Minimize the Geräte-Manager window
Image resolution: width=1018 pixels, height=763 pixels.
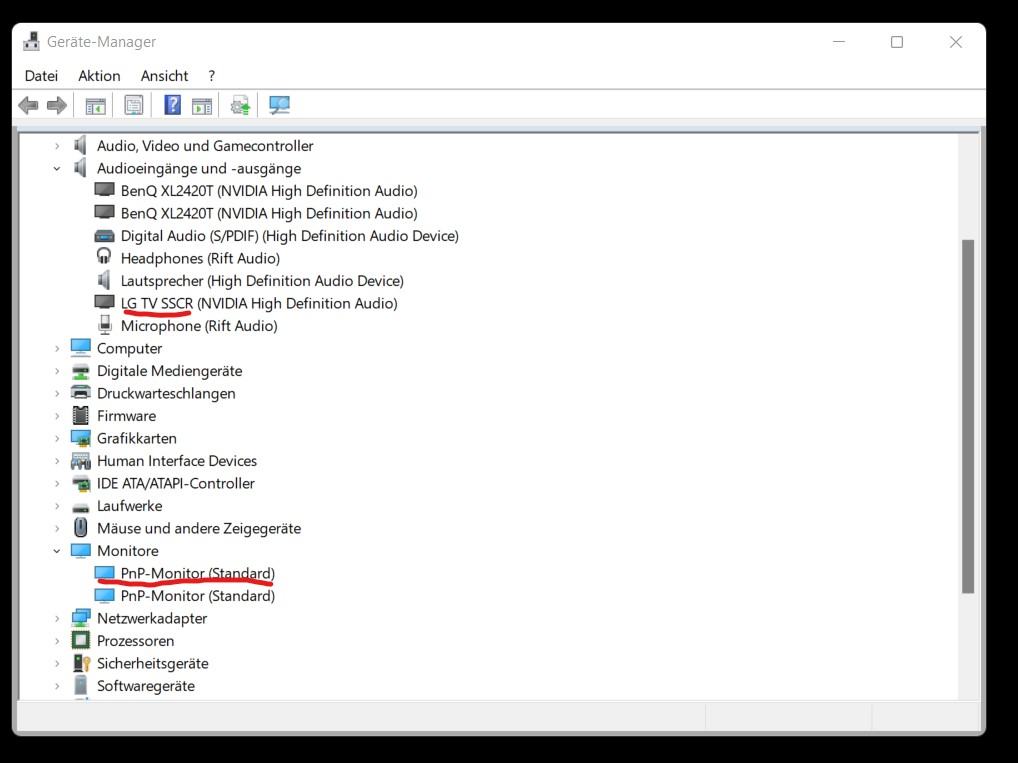839,42
